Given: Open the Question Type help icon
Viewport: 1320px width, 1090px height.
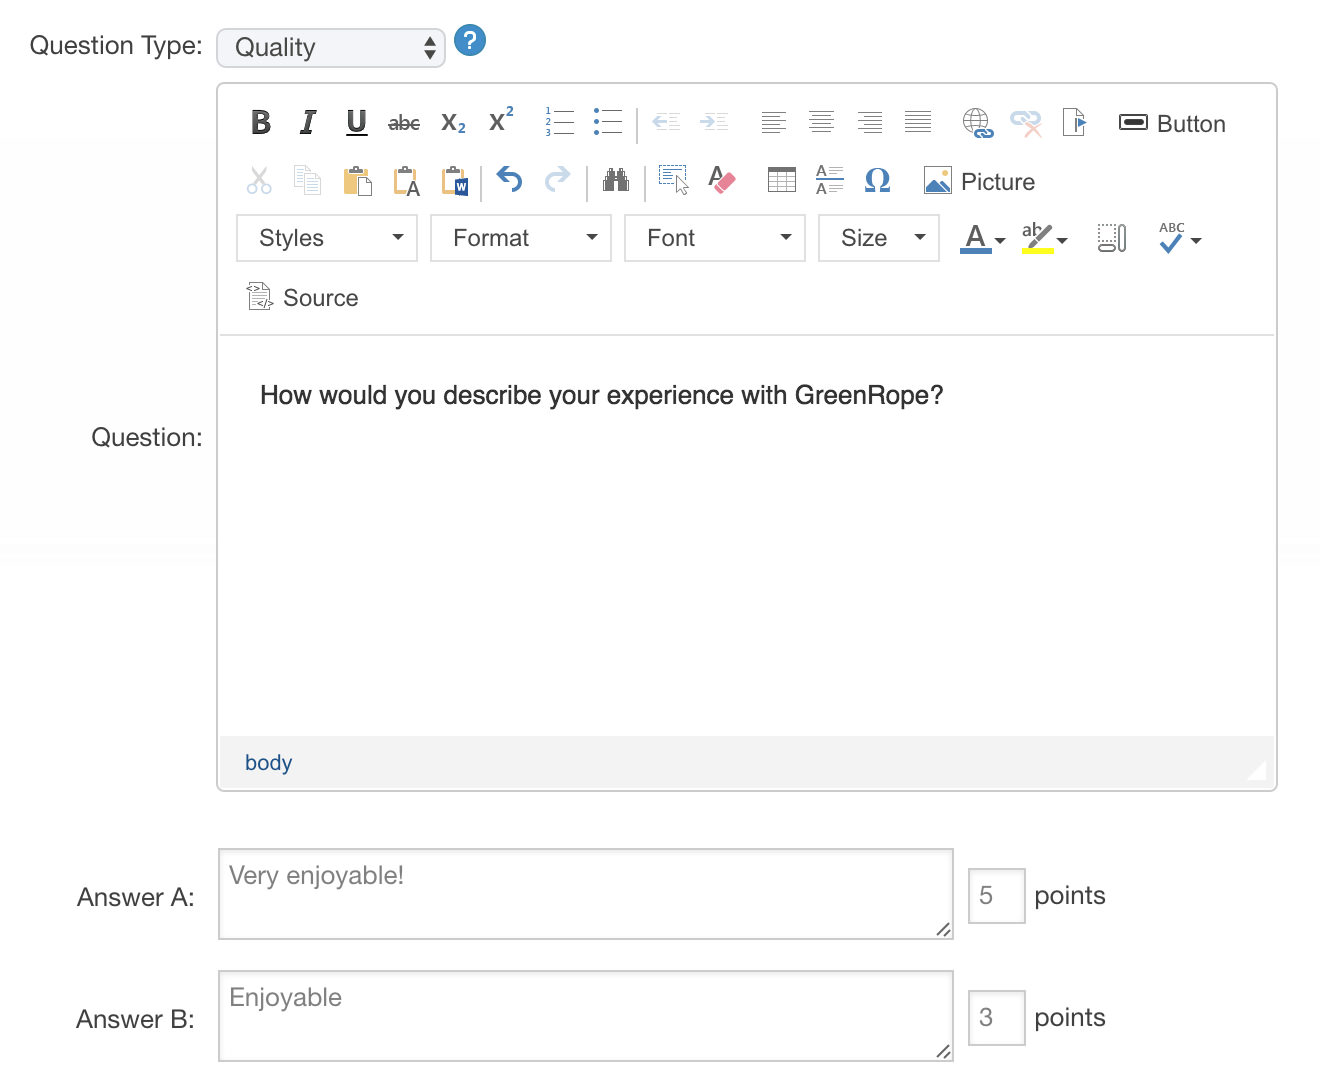Looking at the screenshot, I should click(x=470, y=41).
